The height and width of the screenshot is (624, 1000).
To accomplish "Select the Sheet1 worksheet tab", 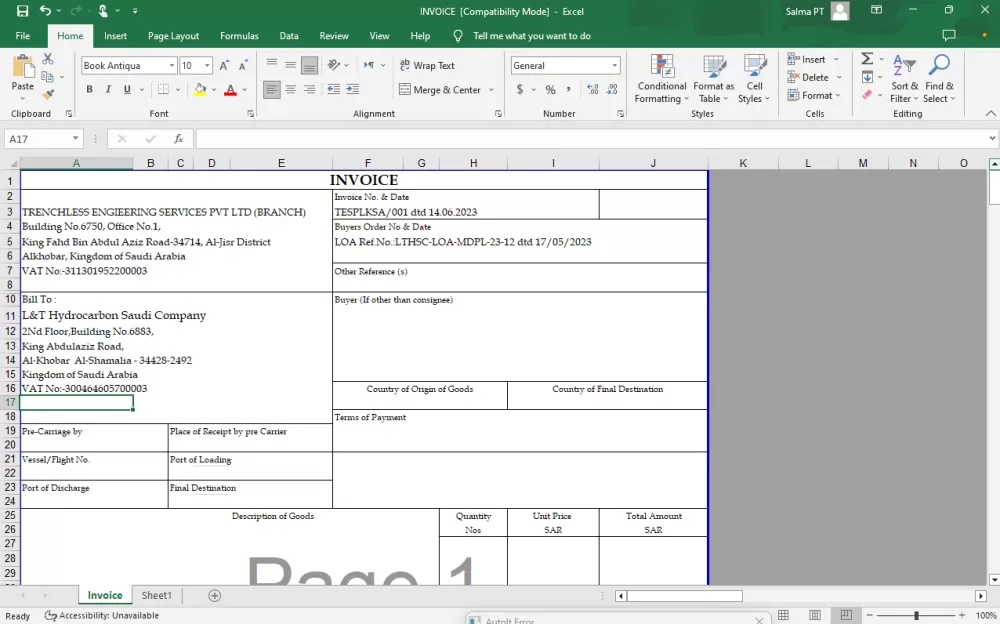I will [x=156, y=595].
